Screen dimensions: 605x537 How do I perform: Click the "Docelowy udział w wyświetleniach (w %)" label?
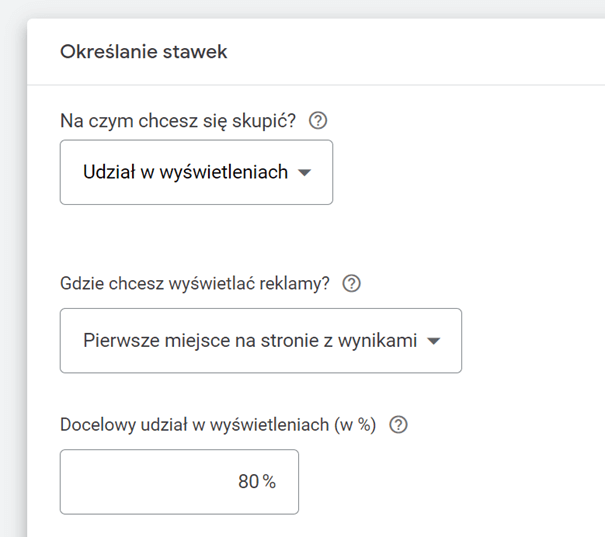[x=218, y=425]
